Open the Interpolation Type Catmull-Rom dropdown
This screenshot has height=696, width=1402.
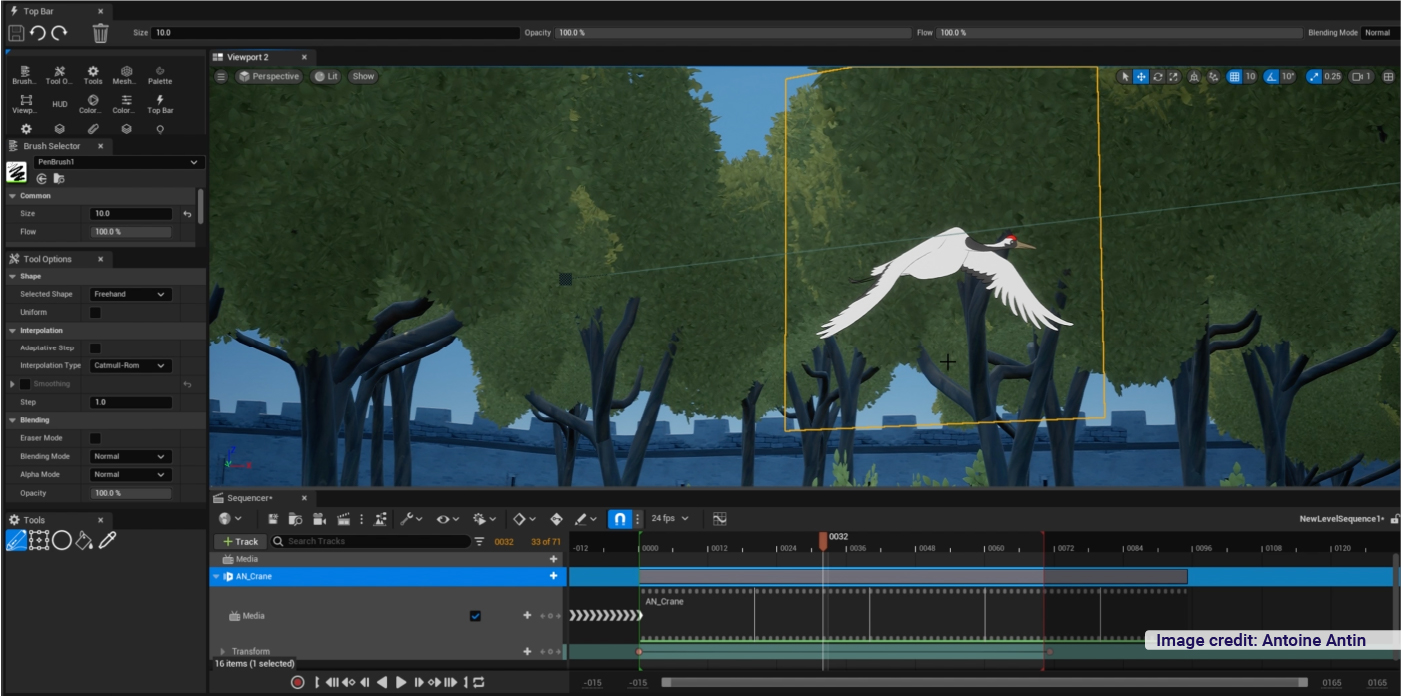coord(131,366)
